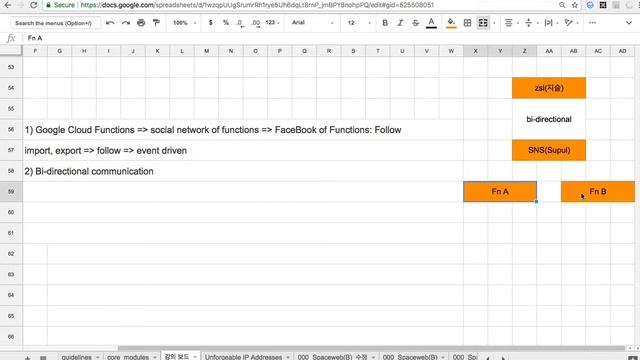Format as percent

tap(226, 23)
